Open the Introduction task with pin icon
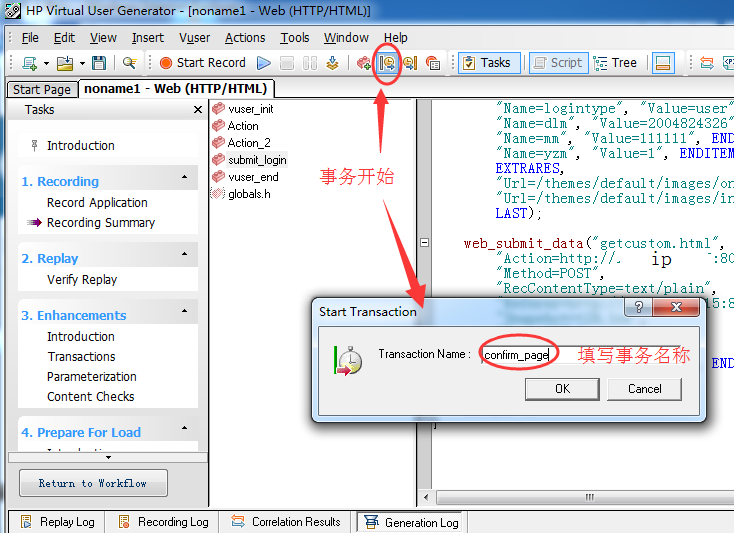Image resolution: width=734 pixels, height=533 pixels. click(81, 146)
